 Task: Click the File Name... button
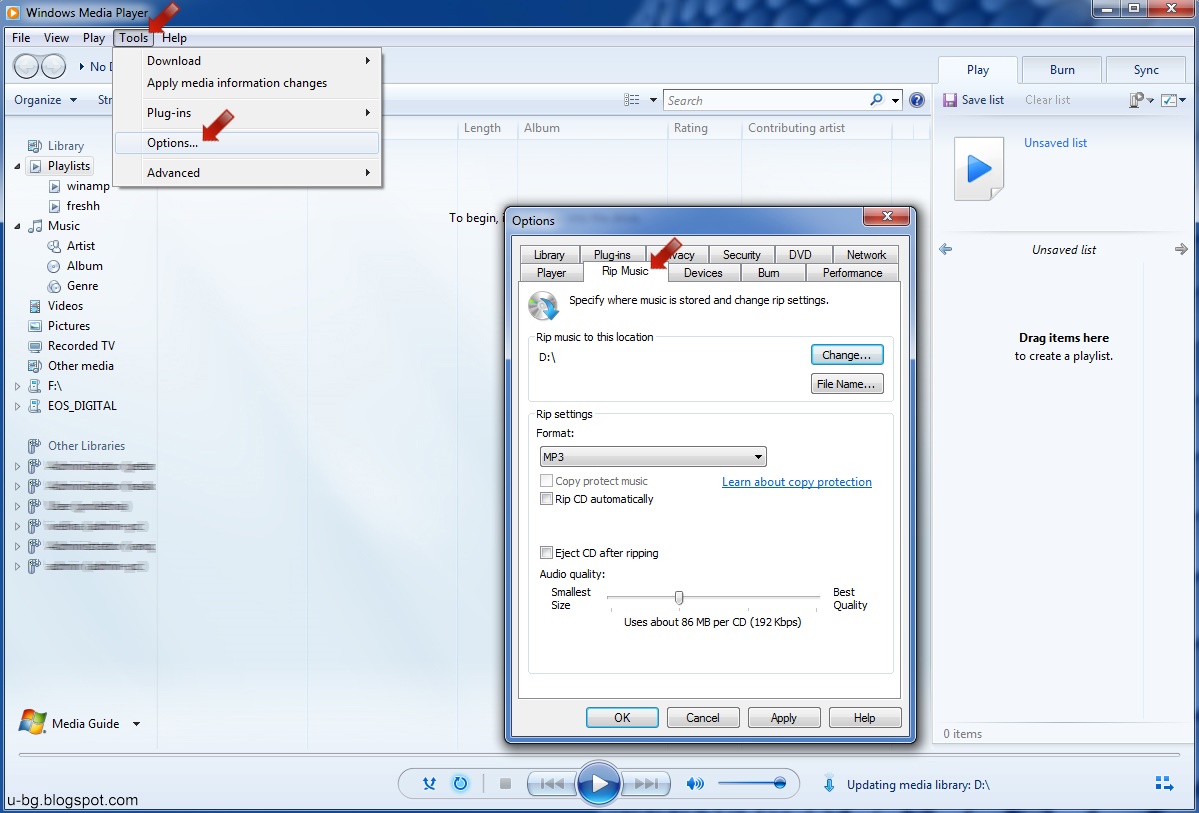[846, 384]
